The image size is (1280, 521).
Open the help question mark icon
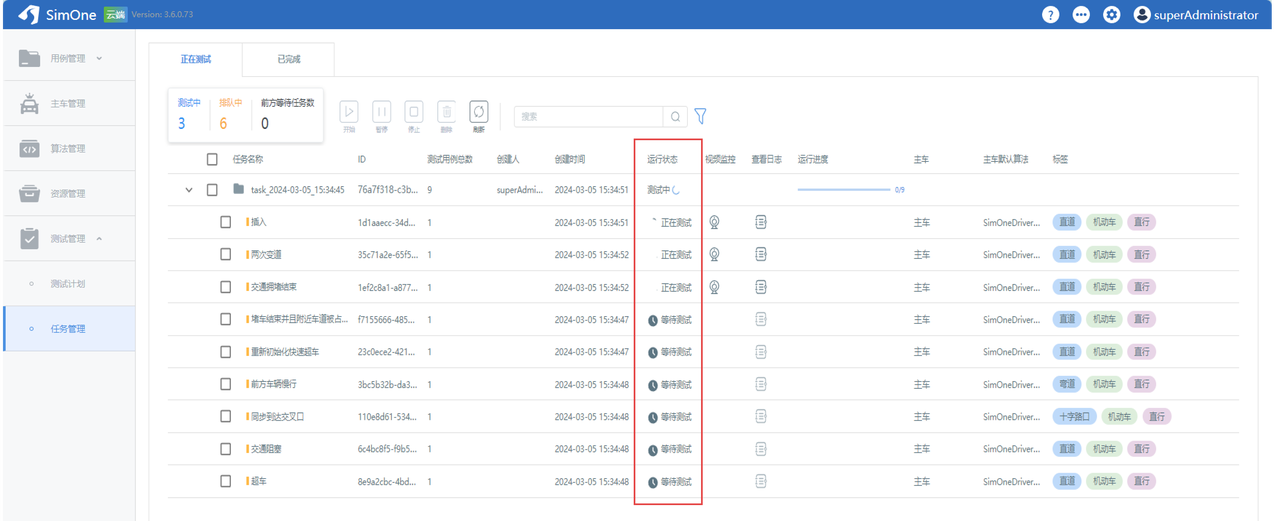point(1050,15)
